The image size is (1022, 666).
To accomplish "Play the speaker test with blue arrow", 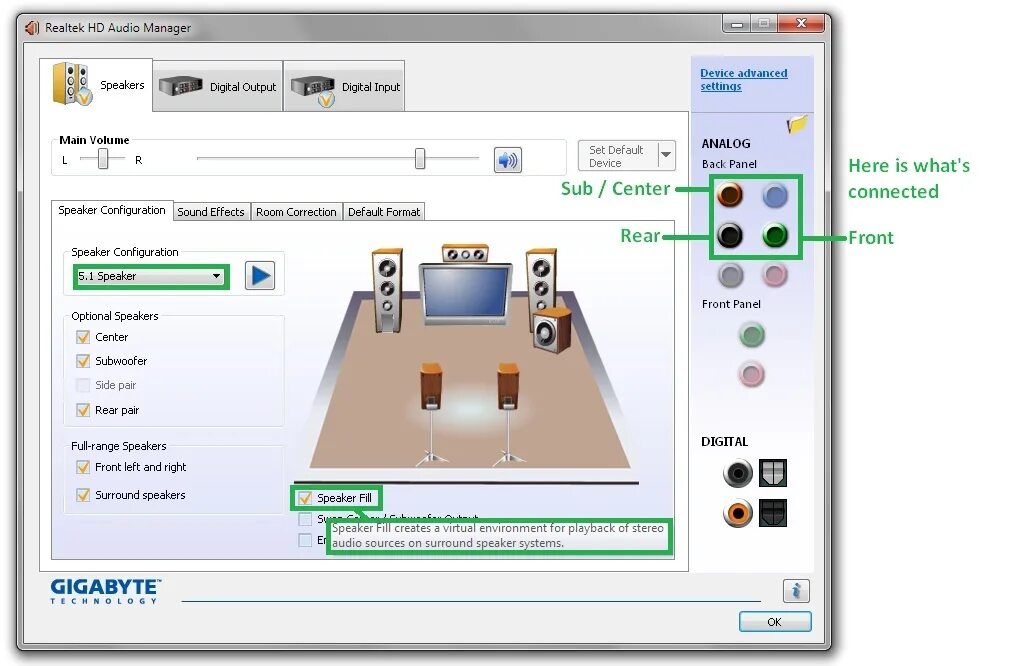I will [260, 276].
